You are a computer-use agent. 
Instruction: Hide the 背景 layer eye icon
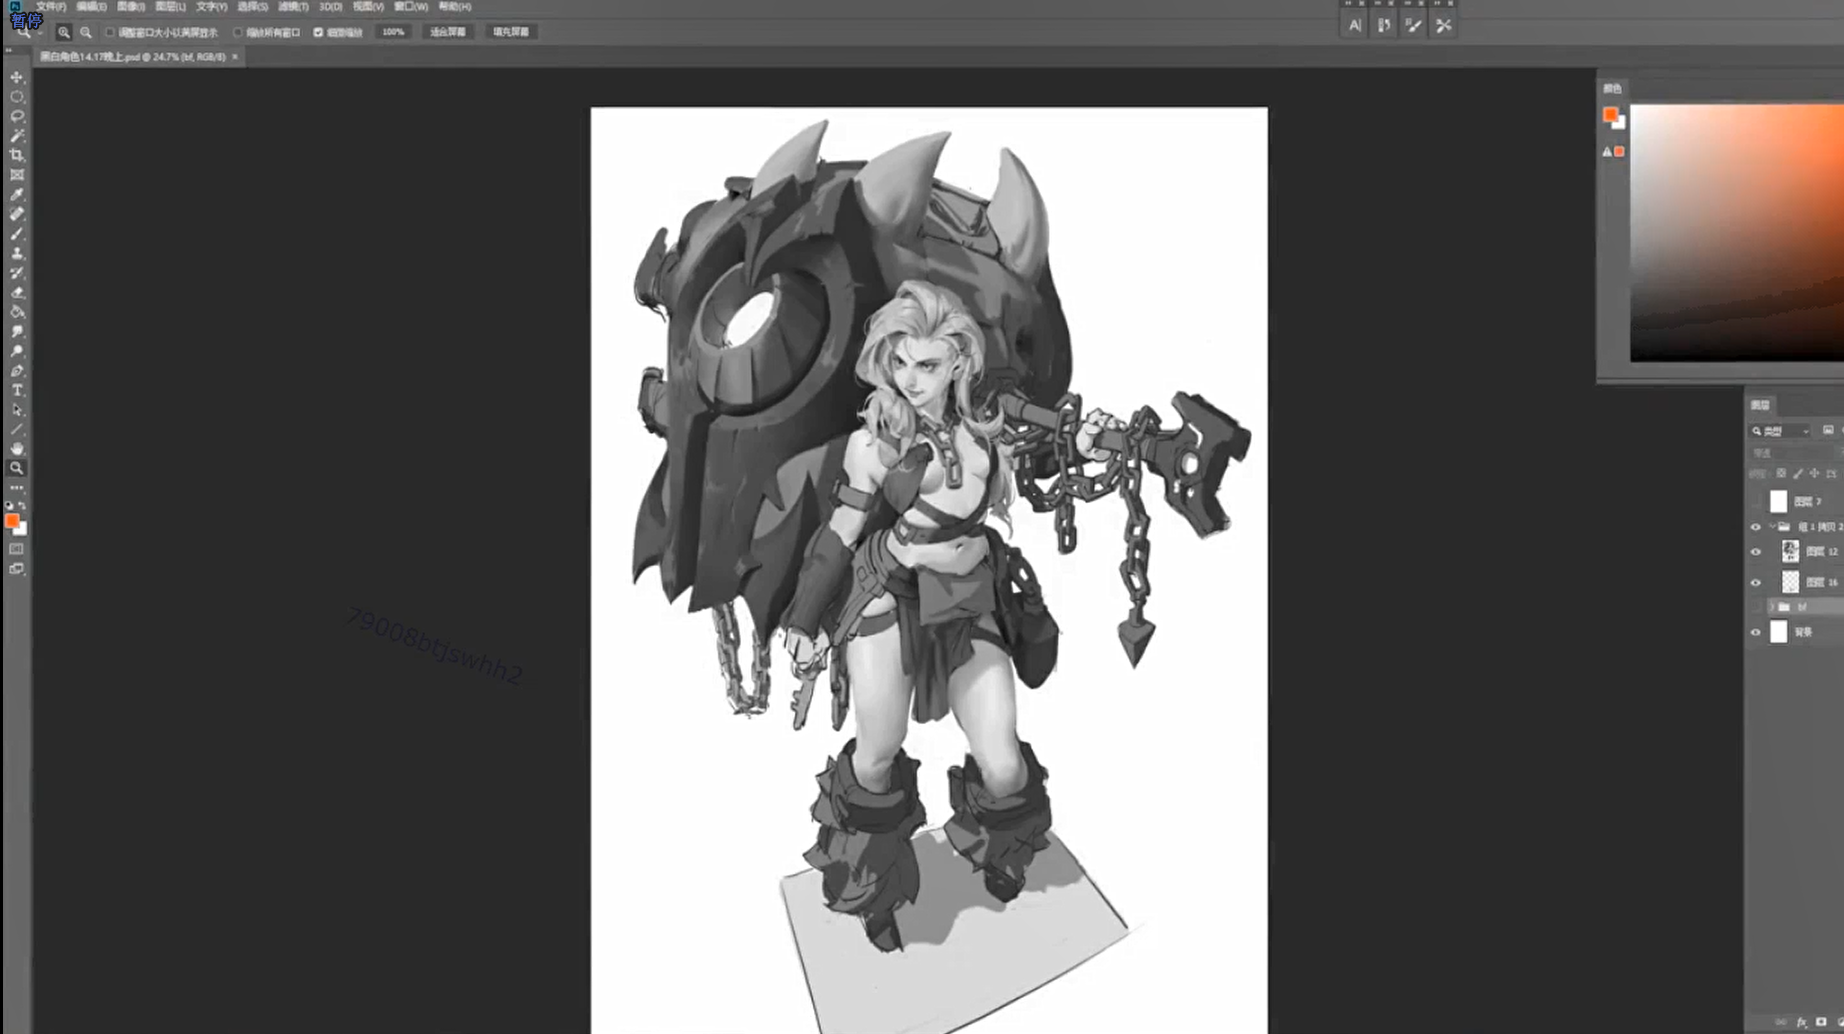click(x=1756, y=632)
